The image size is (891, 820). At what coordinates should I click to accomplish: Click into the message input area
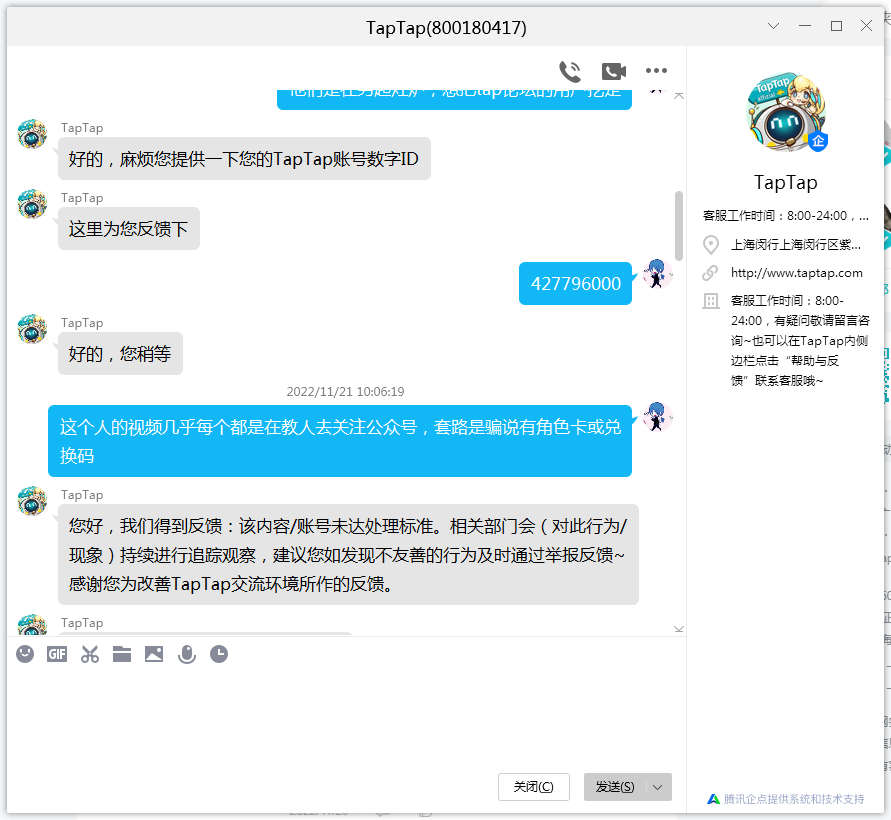pos(345,719)
